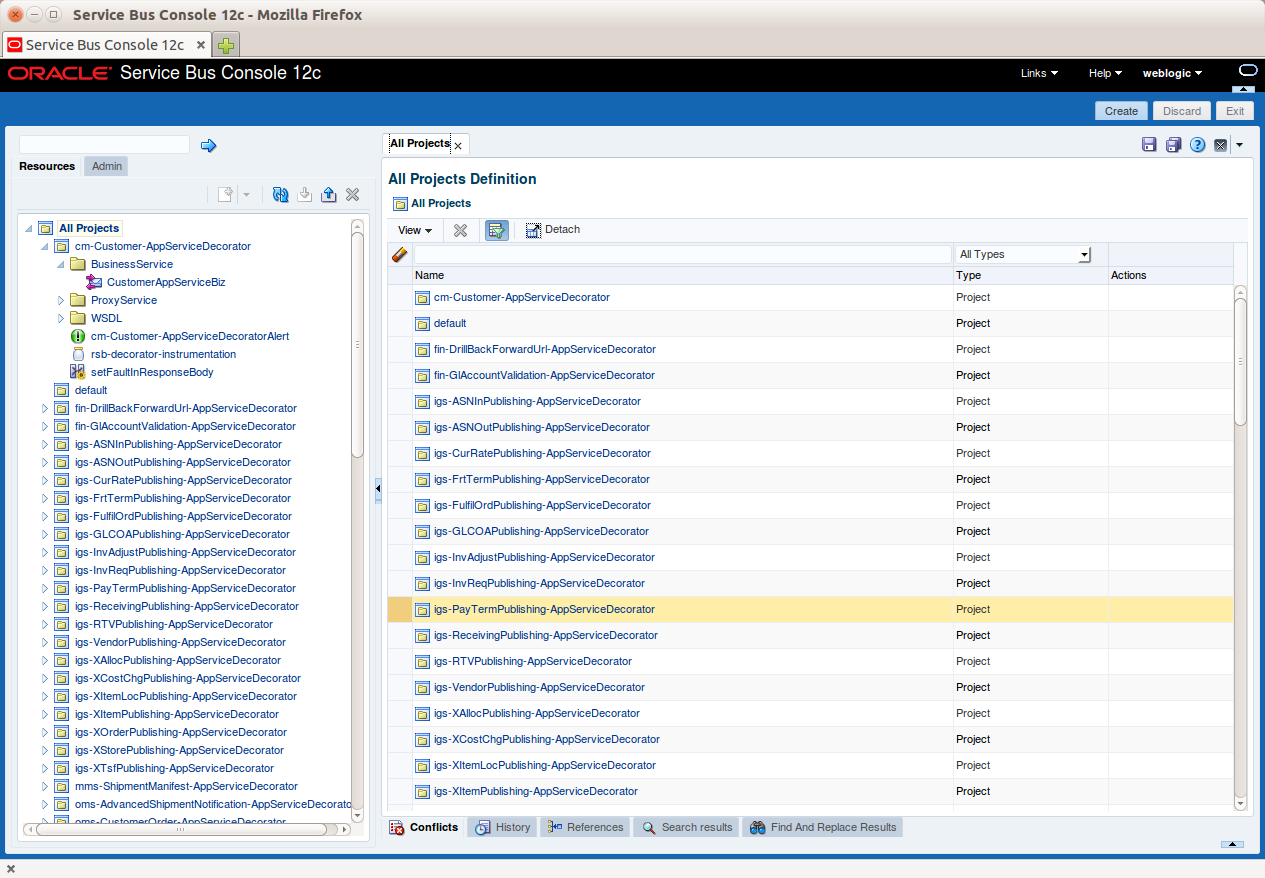This screenshot has width=1265, height=878.
Task: Open the History tab
Action: click(502, 827)
